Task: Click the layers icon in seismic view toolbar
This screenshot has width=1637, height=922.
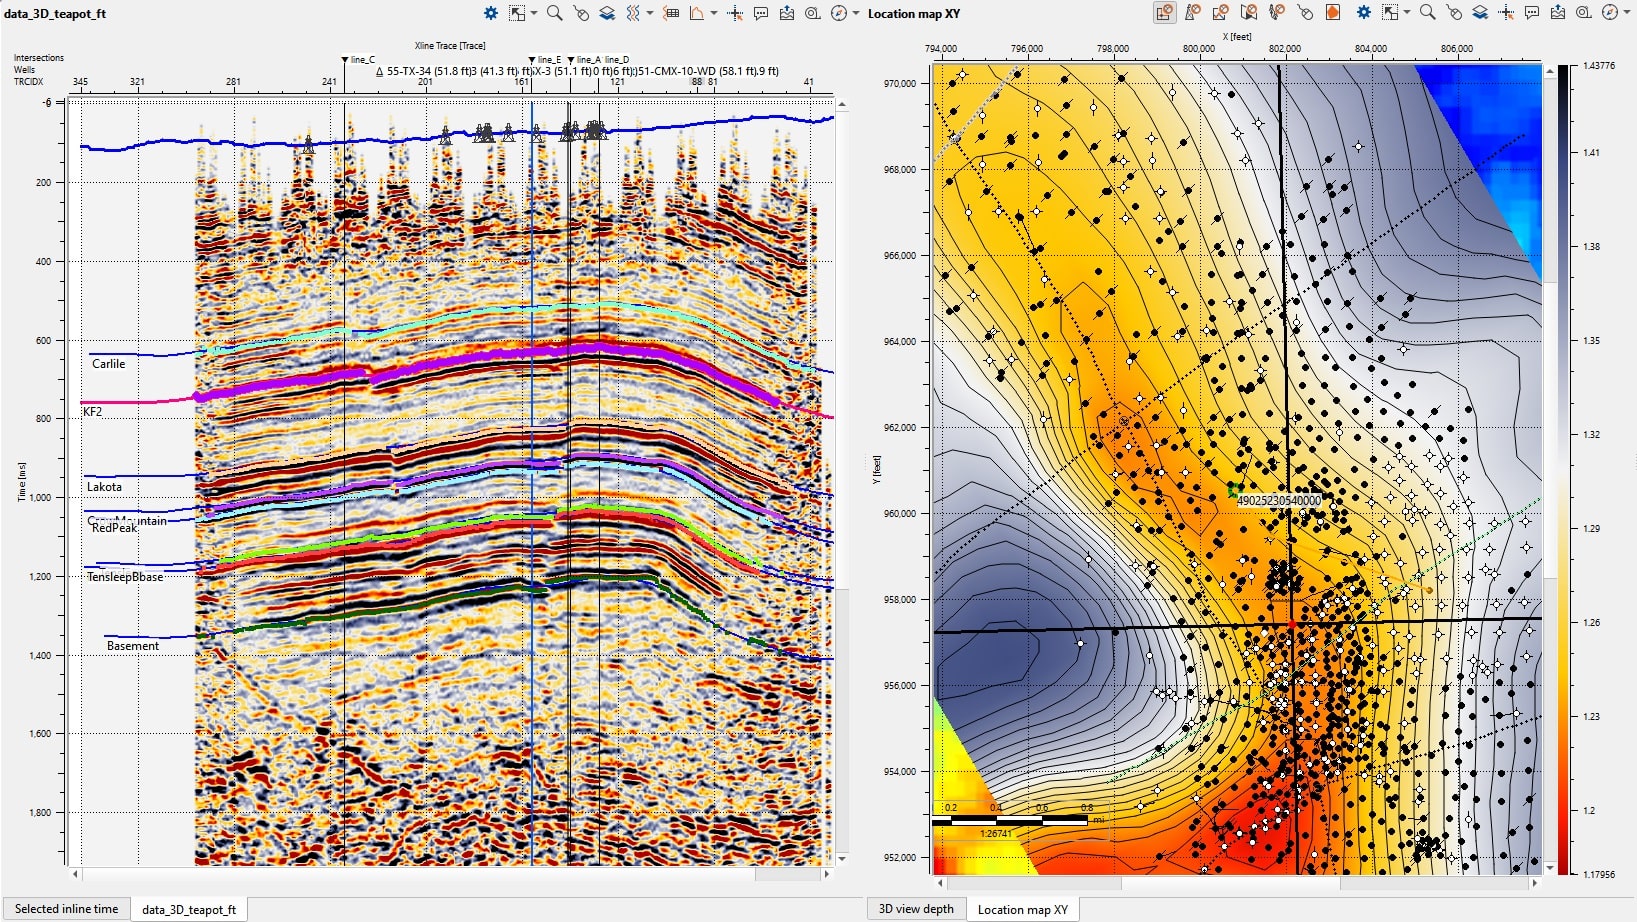Action: coord(607,13)
